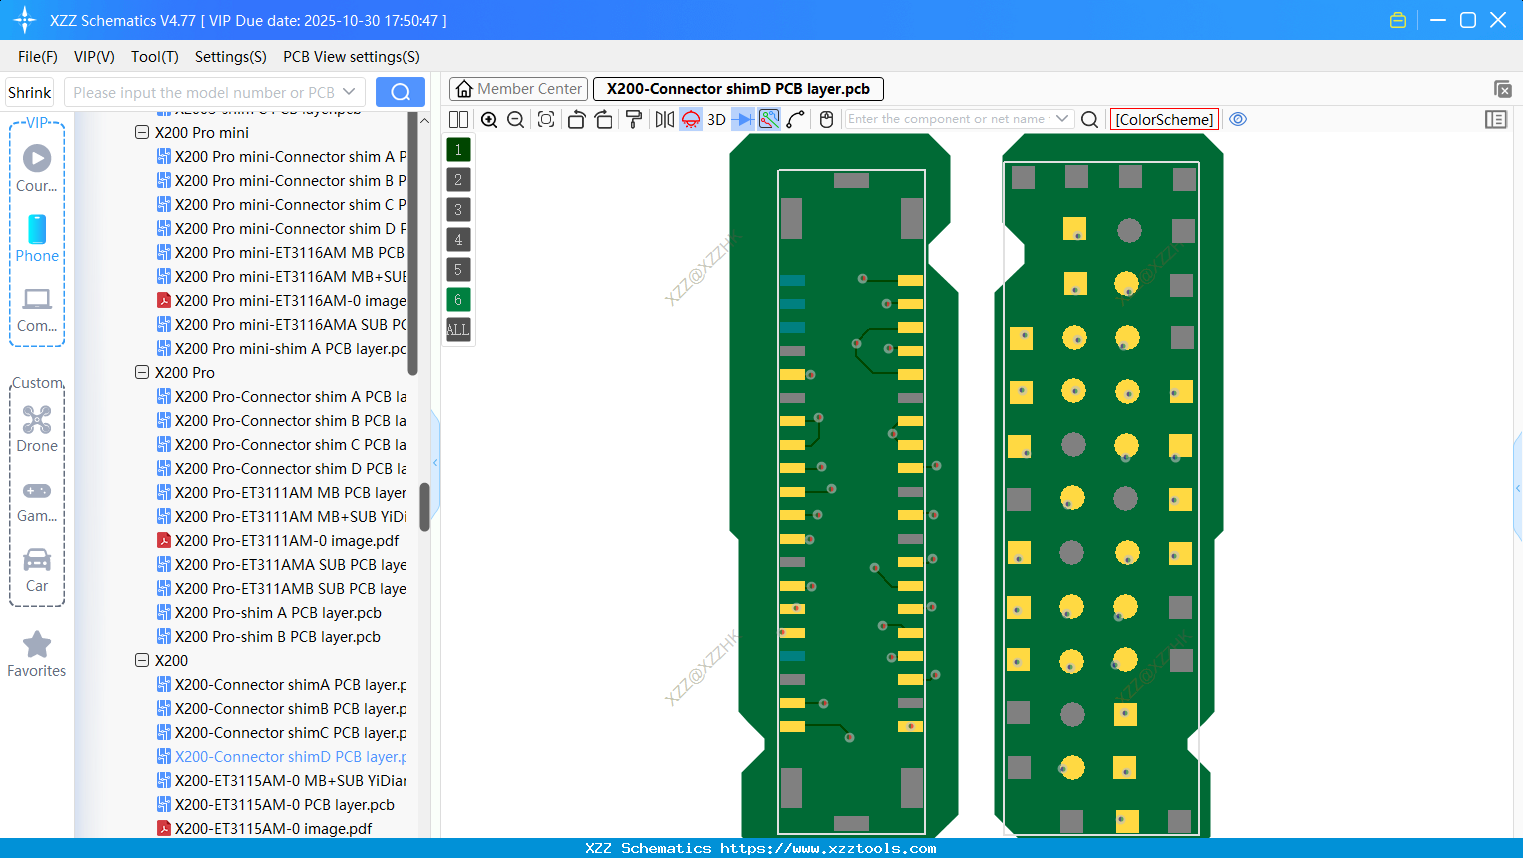Screen dimensions: 1523x858
Task: Collapse the X200 Pro mini tree node
Action: [x=142, y=132]
